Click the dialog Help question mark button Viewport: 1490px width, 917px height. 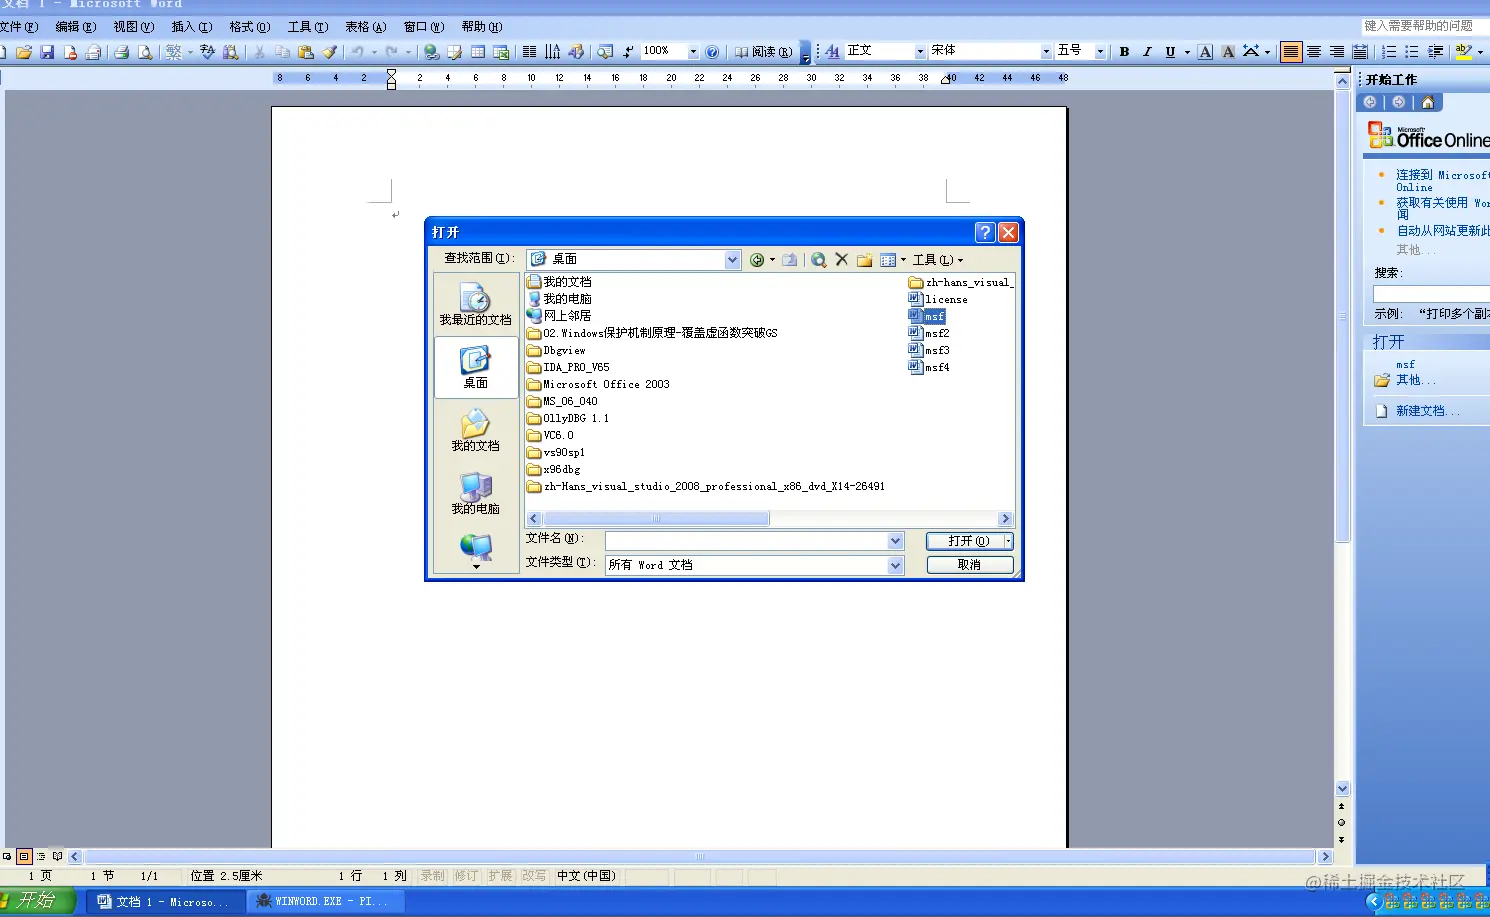tap(985, 232)
